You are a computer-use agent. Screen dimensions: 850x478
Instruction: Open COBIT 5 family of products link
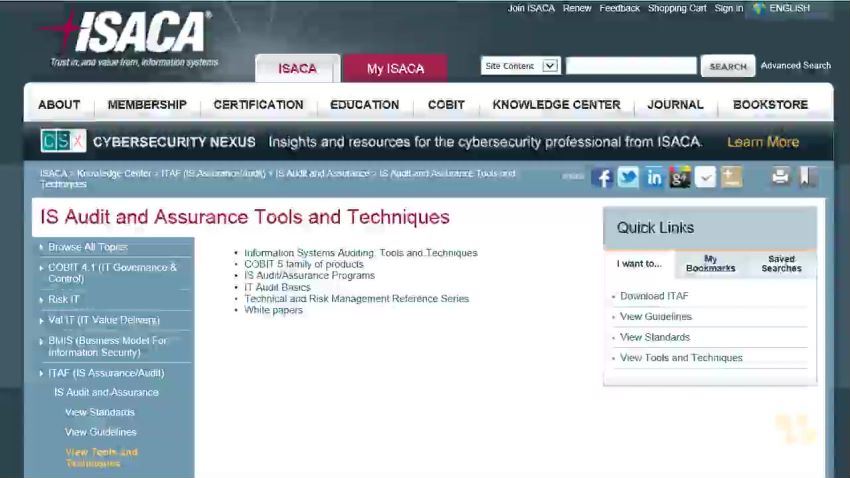click(304, 264)
